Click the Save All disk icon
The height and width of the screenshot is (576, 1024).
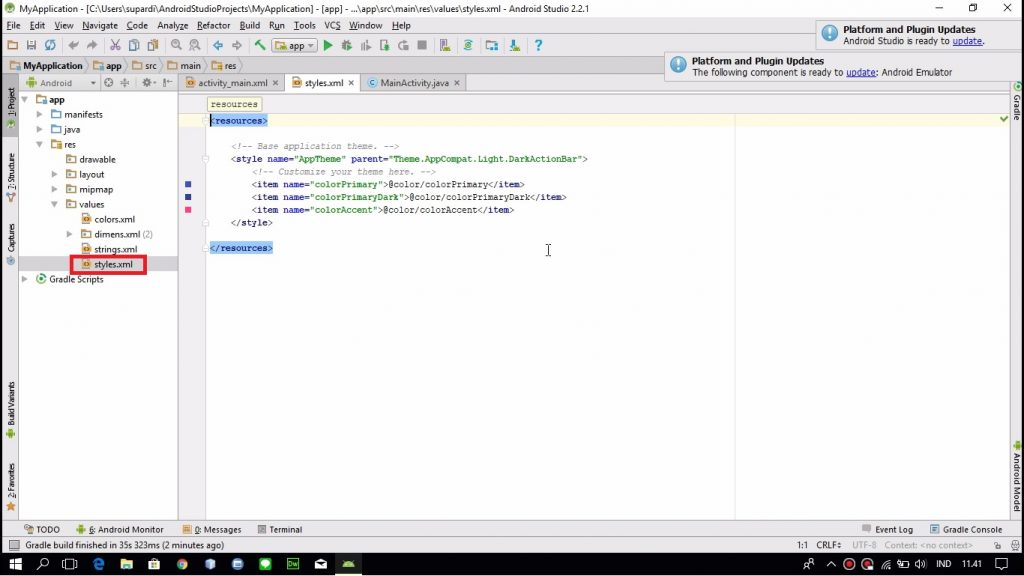pos(31,45)
